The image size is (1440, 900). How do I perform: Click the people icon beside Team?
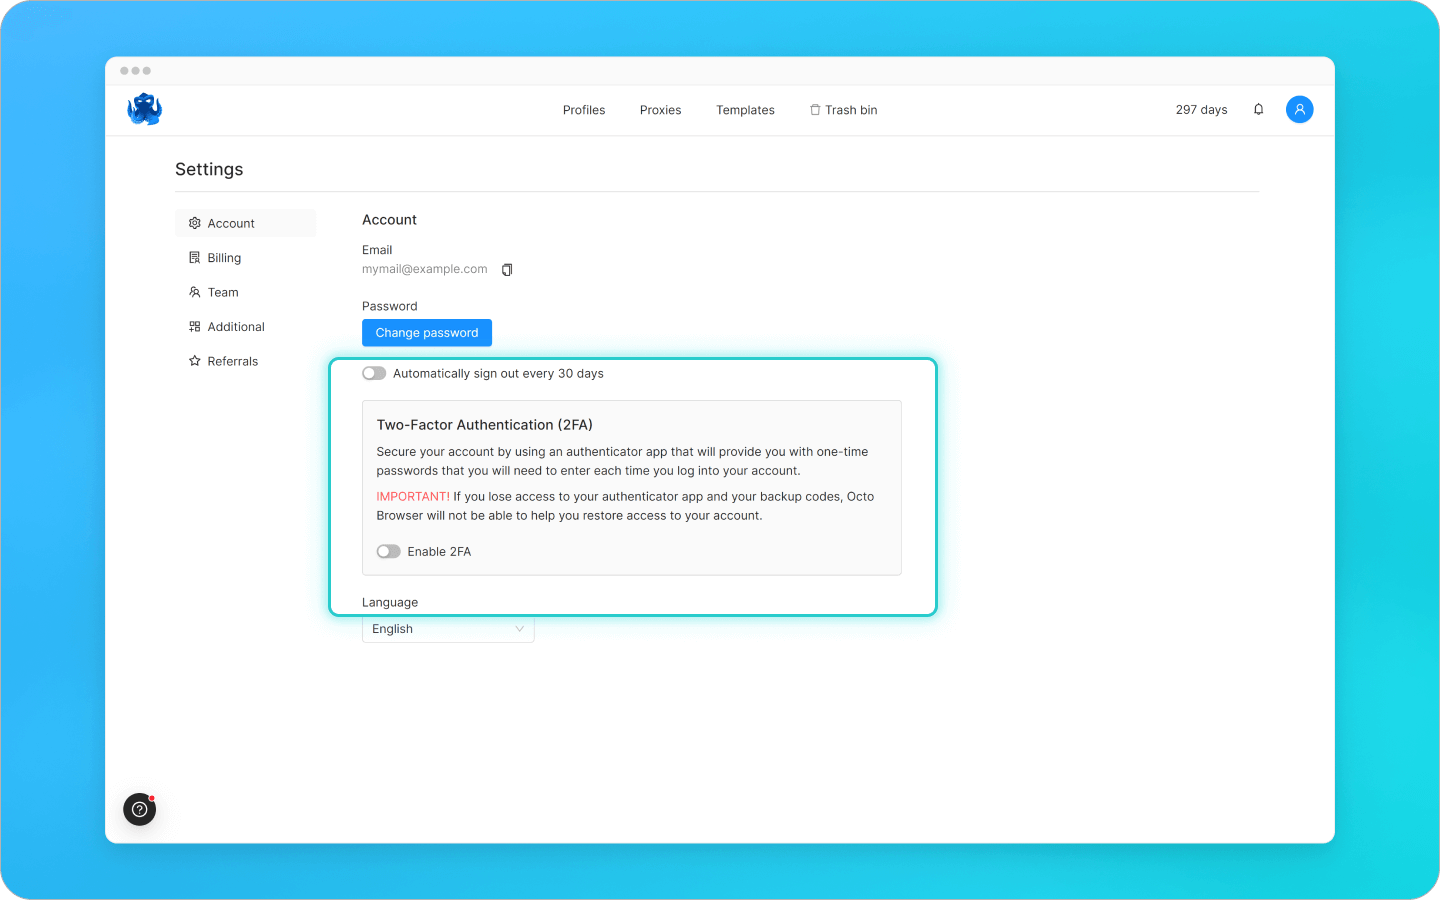(194, 292)
